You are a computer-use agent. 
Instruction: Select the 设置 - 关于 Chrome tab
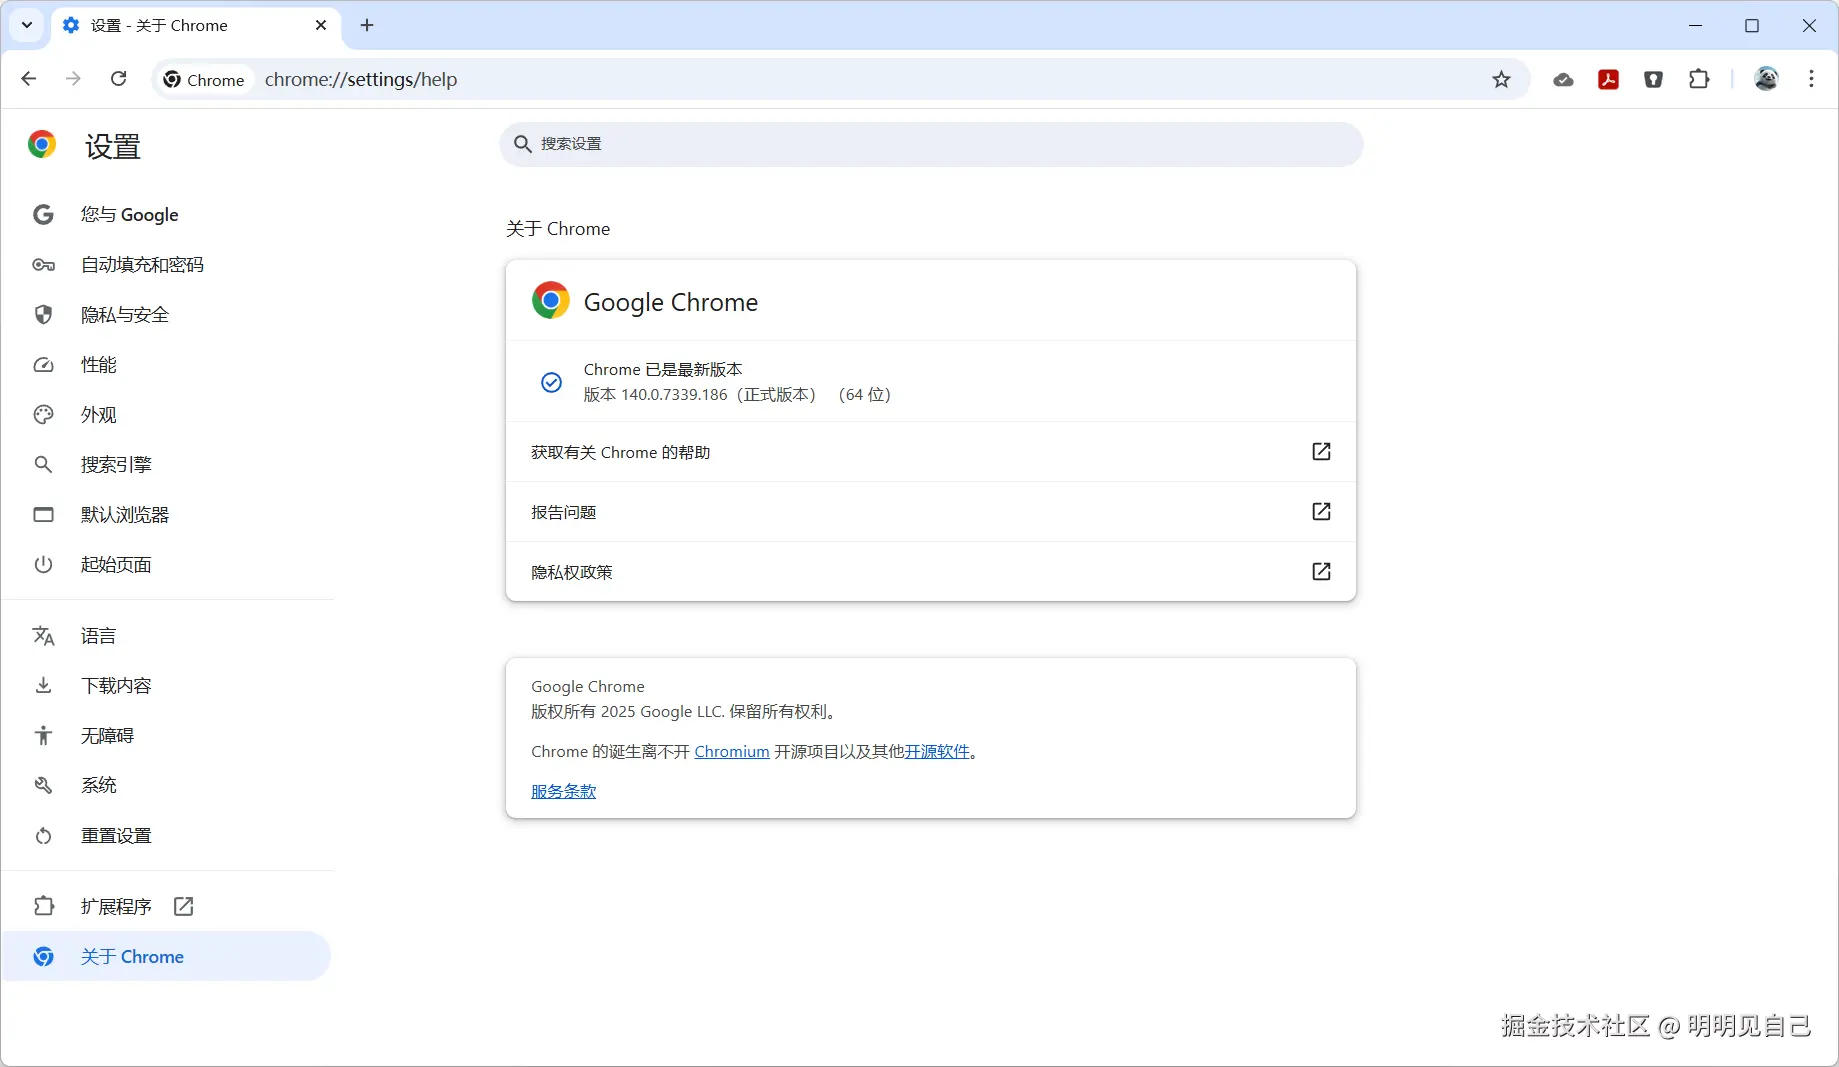(195, 26)
